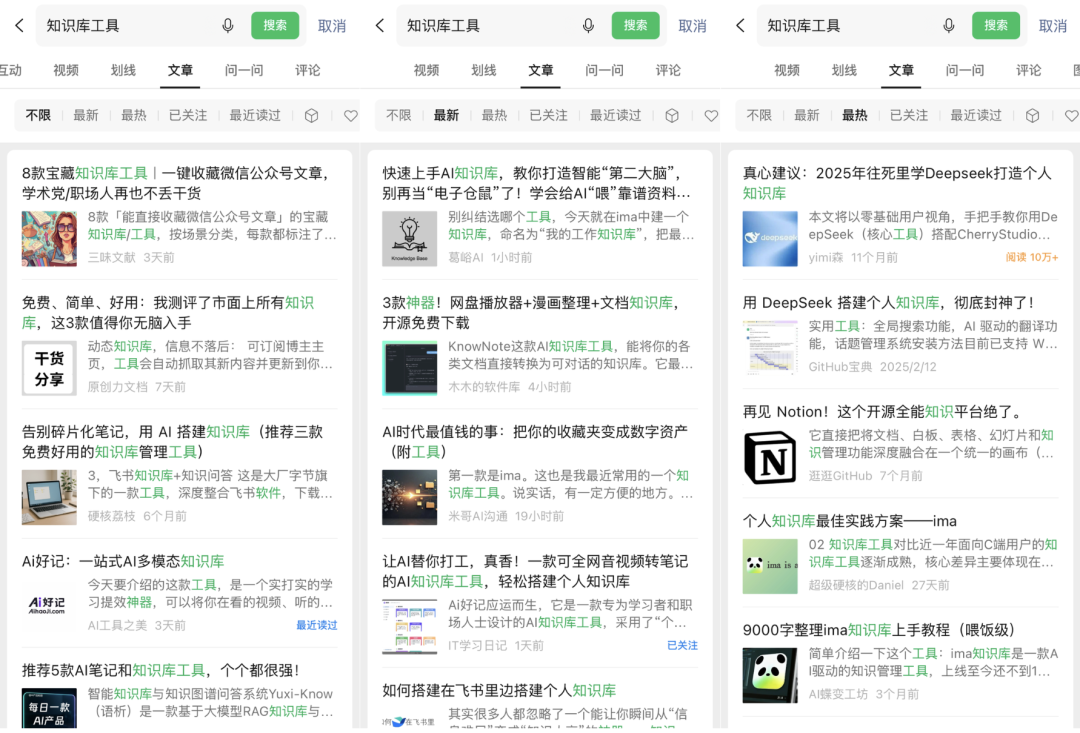This screenshot has width=1080, height=733.
Task: Select the 已关注 filter in the right panel
Action: (909, 116)
